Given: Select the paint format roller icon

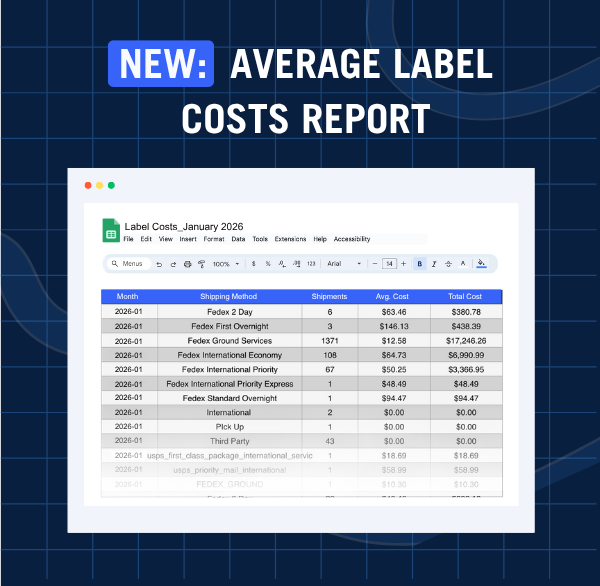Looking at the screenshot, I should click(x=201, y=264).
